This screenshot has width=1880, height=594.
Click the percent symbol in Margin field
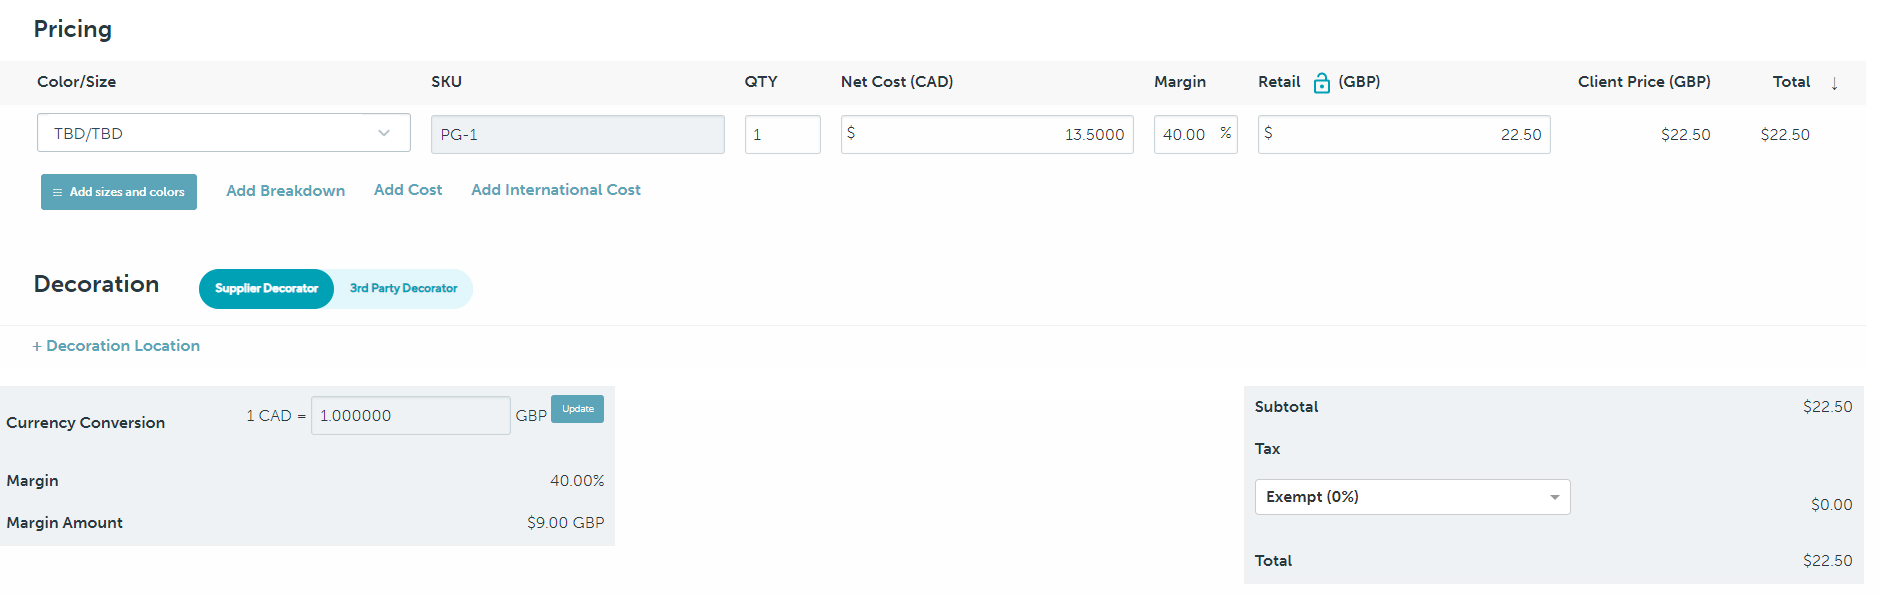coord(1225,133)
